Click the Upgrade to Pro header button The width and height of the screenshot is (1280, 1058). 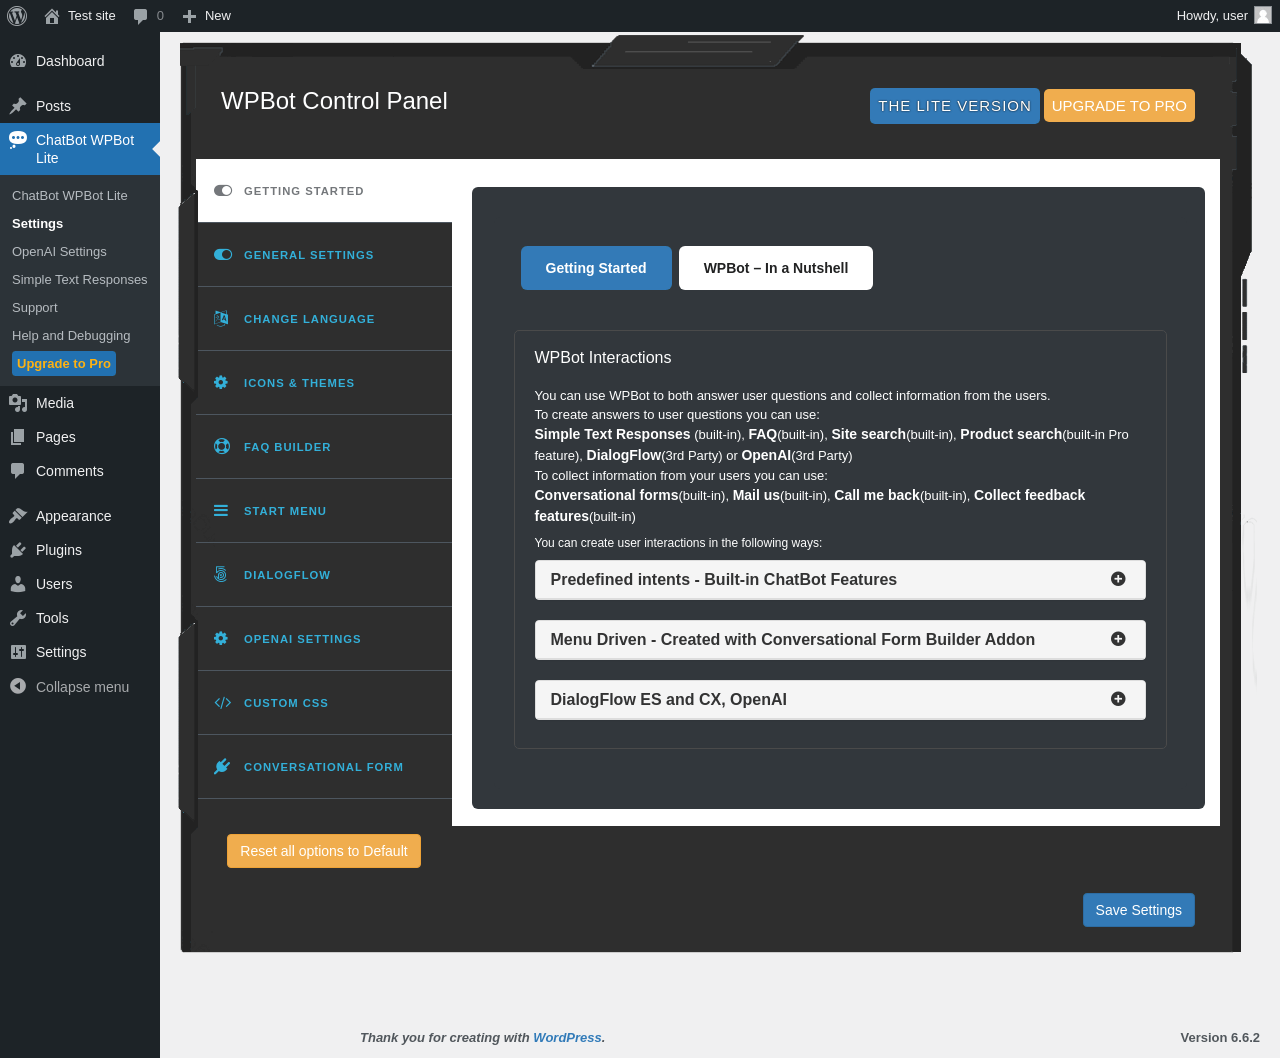point(1119,106)
